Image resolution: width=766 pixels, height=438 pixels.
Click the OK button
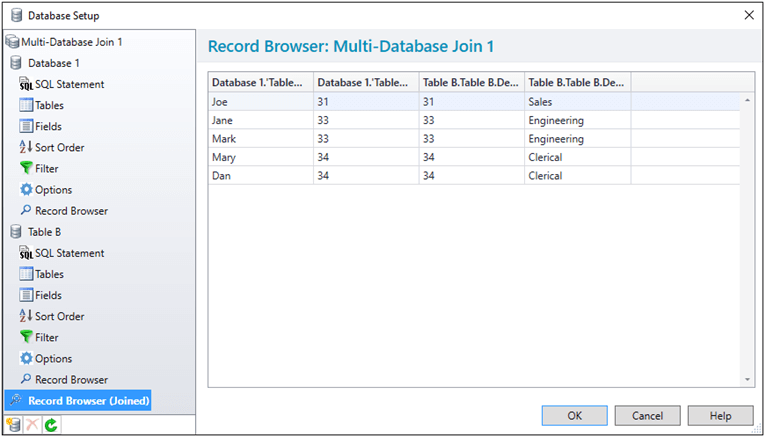(x=574, y=416)
